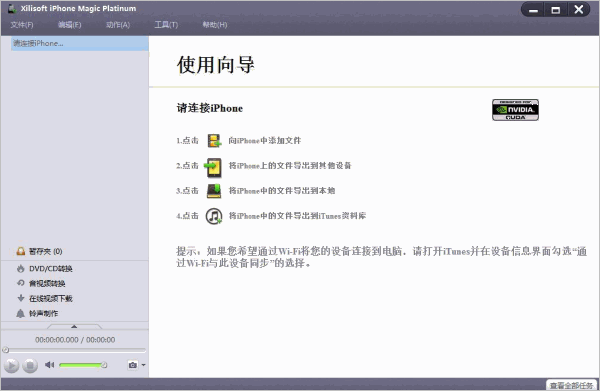Open the snapshot dropdown arrow
600x391 pixels.
coord(143,365)
